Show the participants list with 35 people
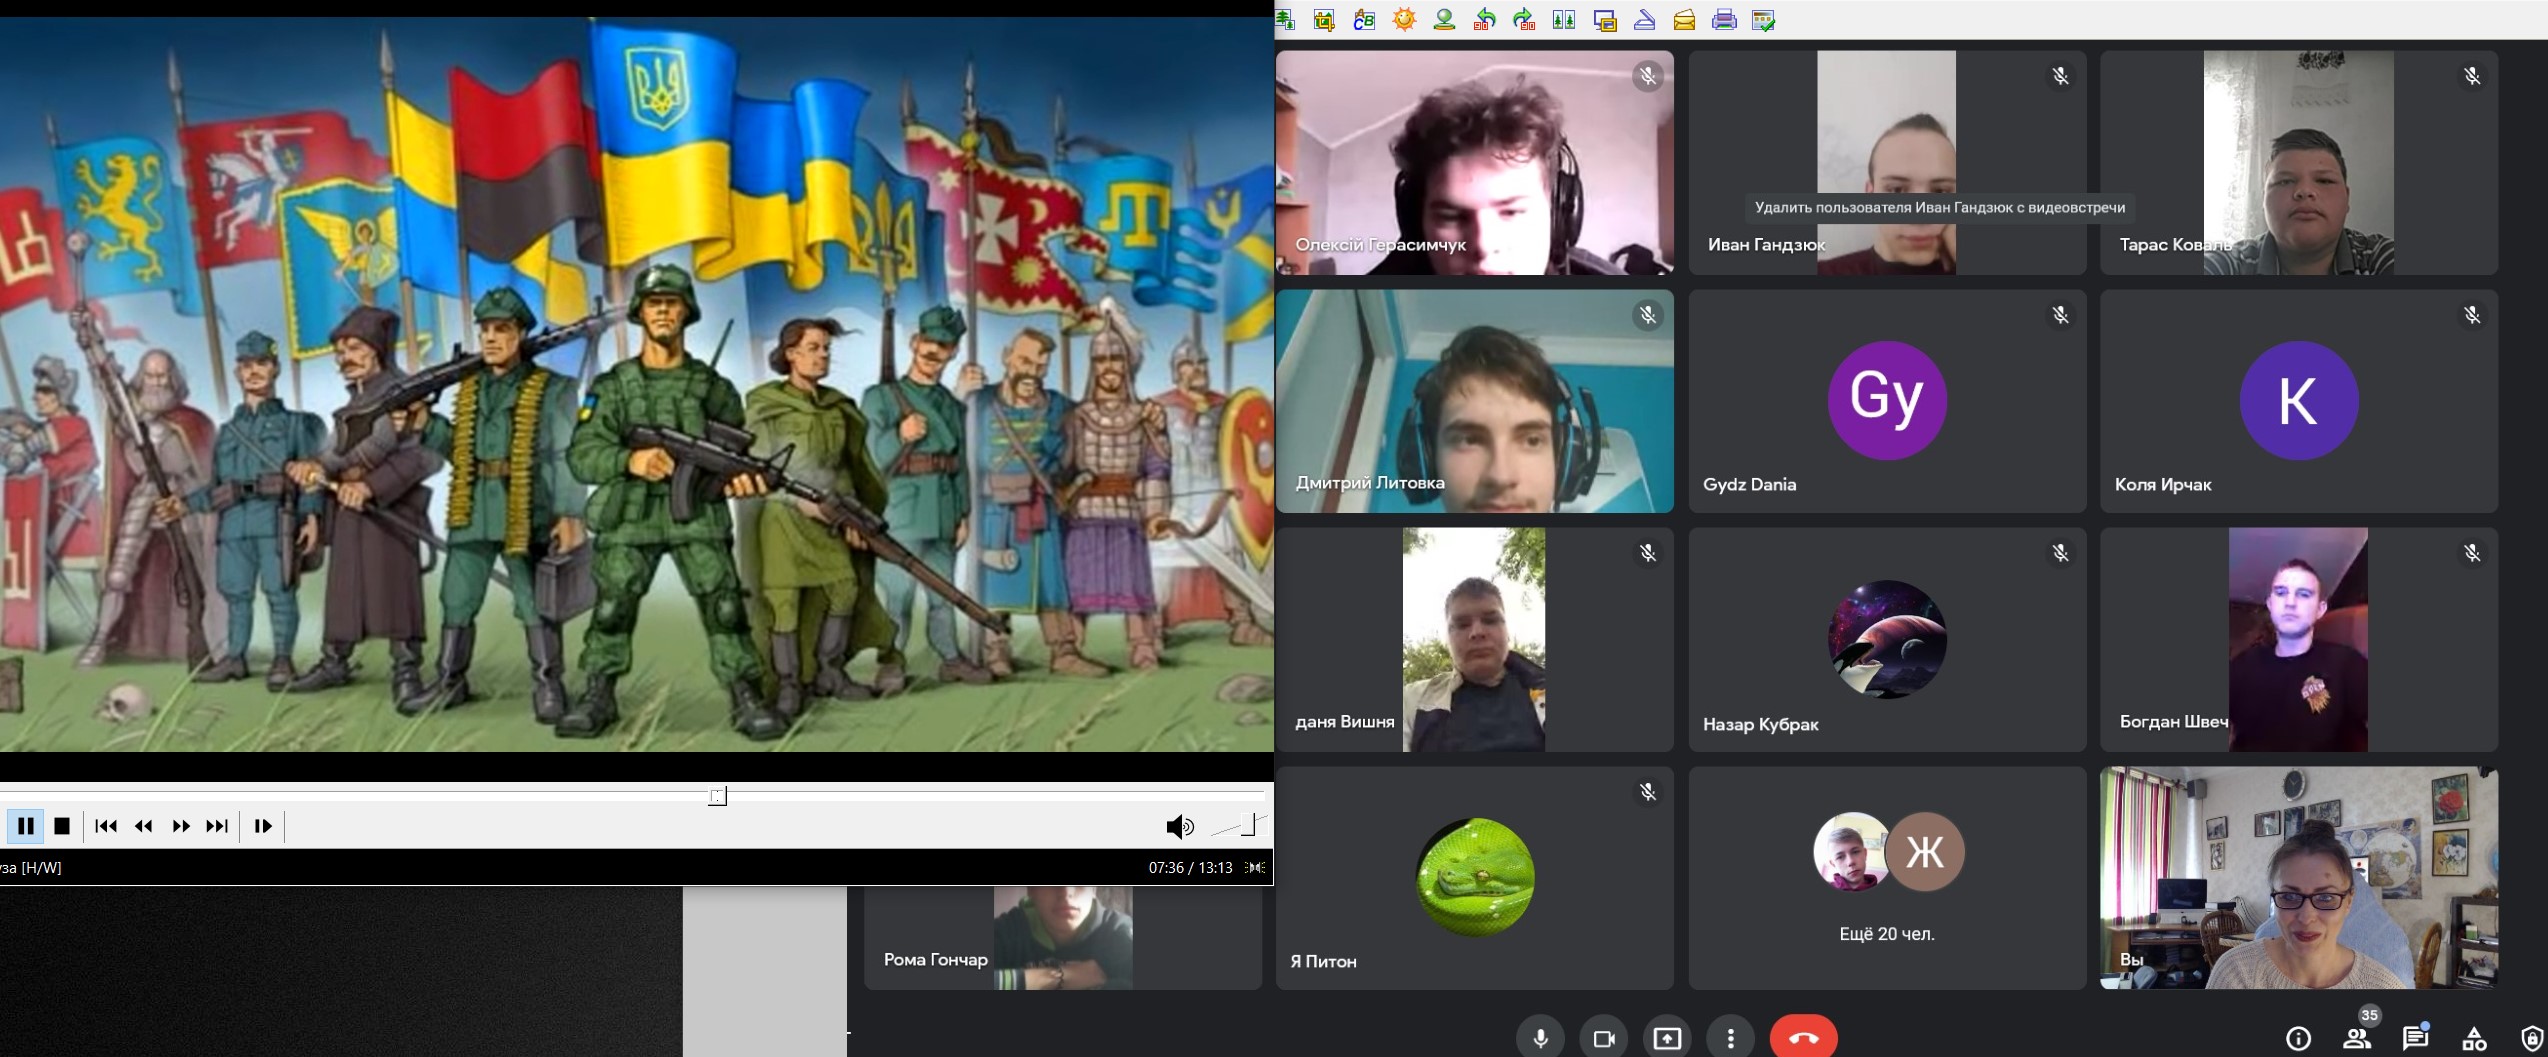 point(2357,1039)
